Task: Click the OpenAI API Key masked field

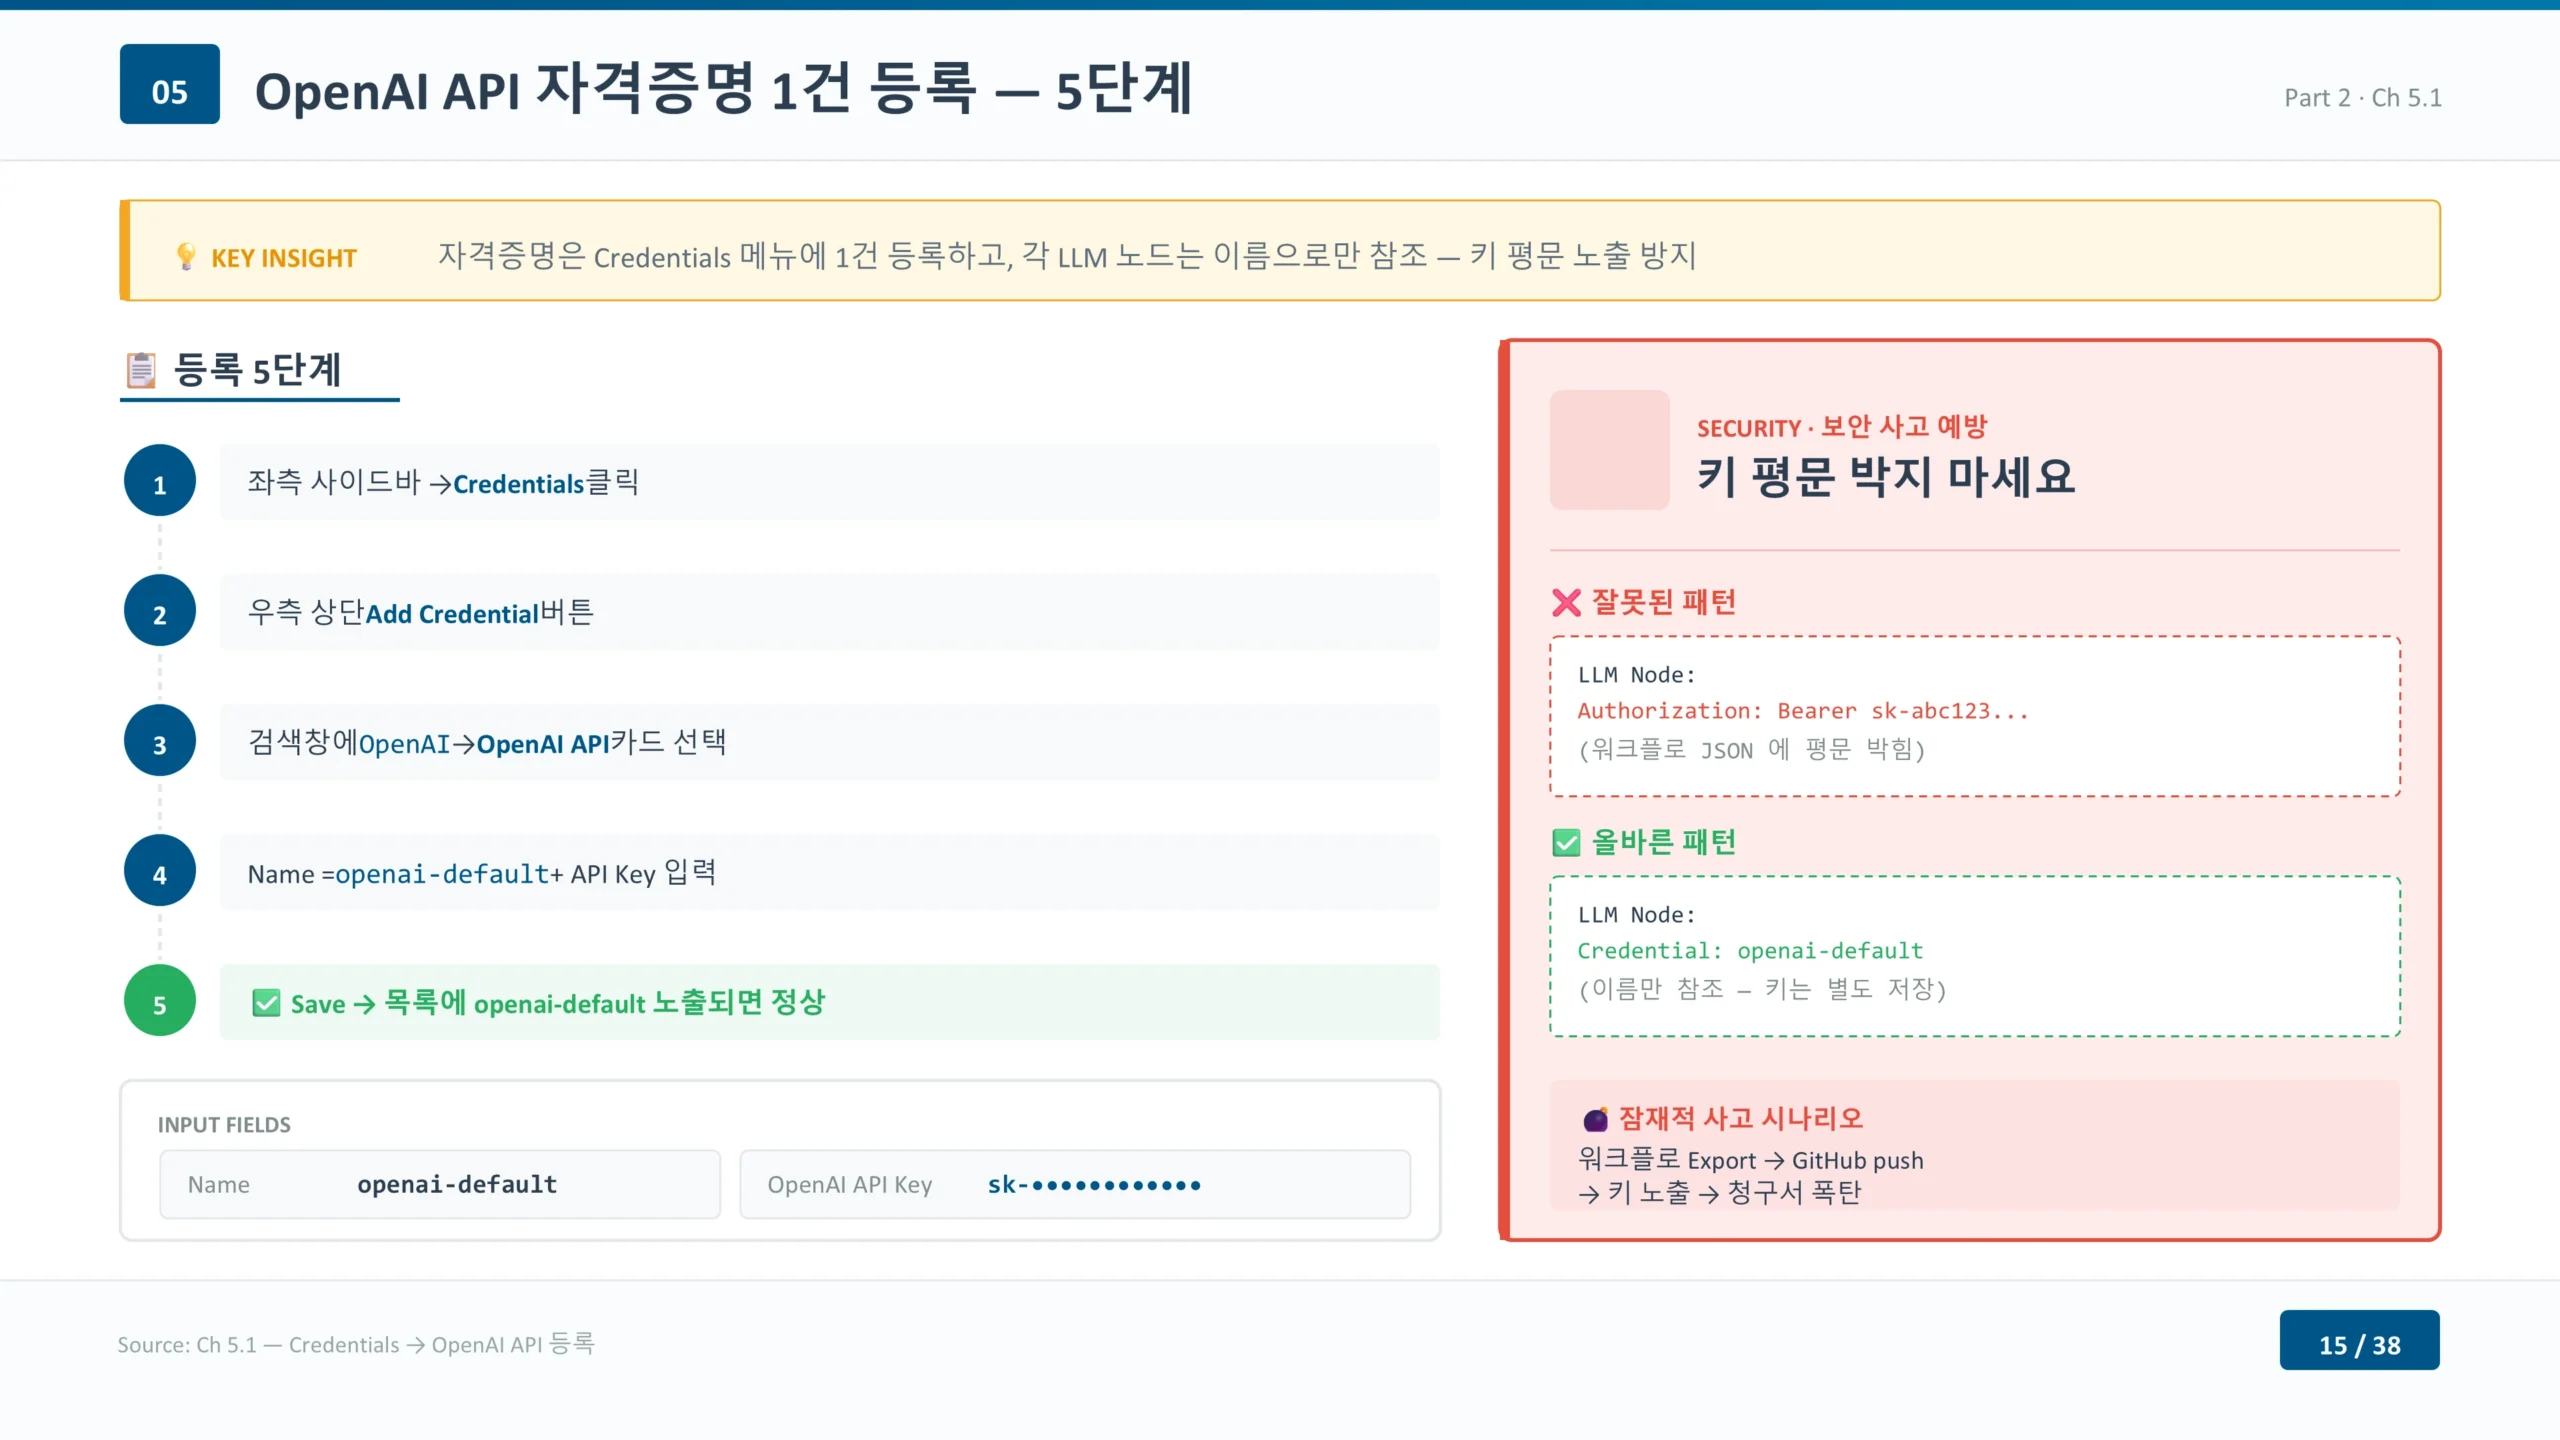Action: tap(1075, 1184)
